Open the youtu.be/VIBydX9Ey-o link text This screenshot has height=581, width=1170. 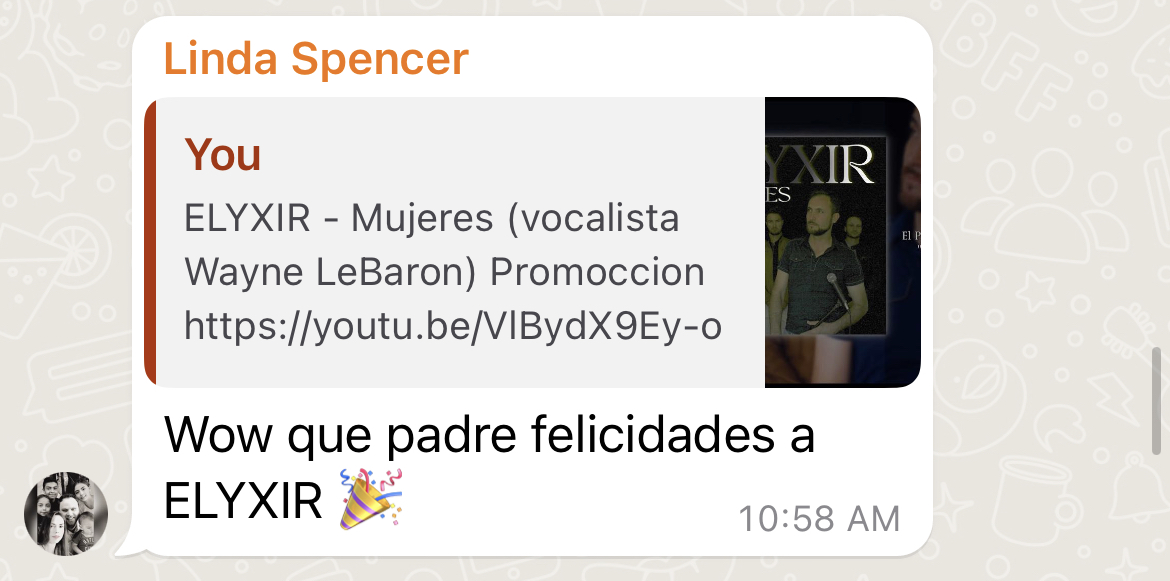tap(453, 326)
